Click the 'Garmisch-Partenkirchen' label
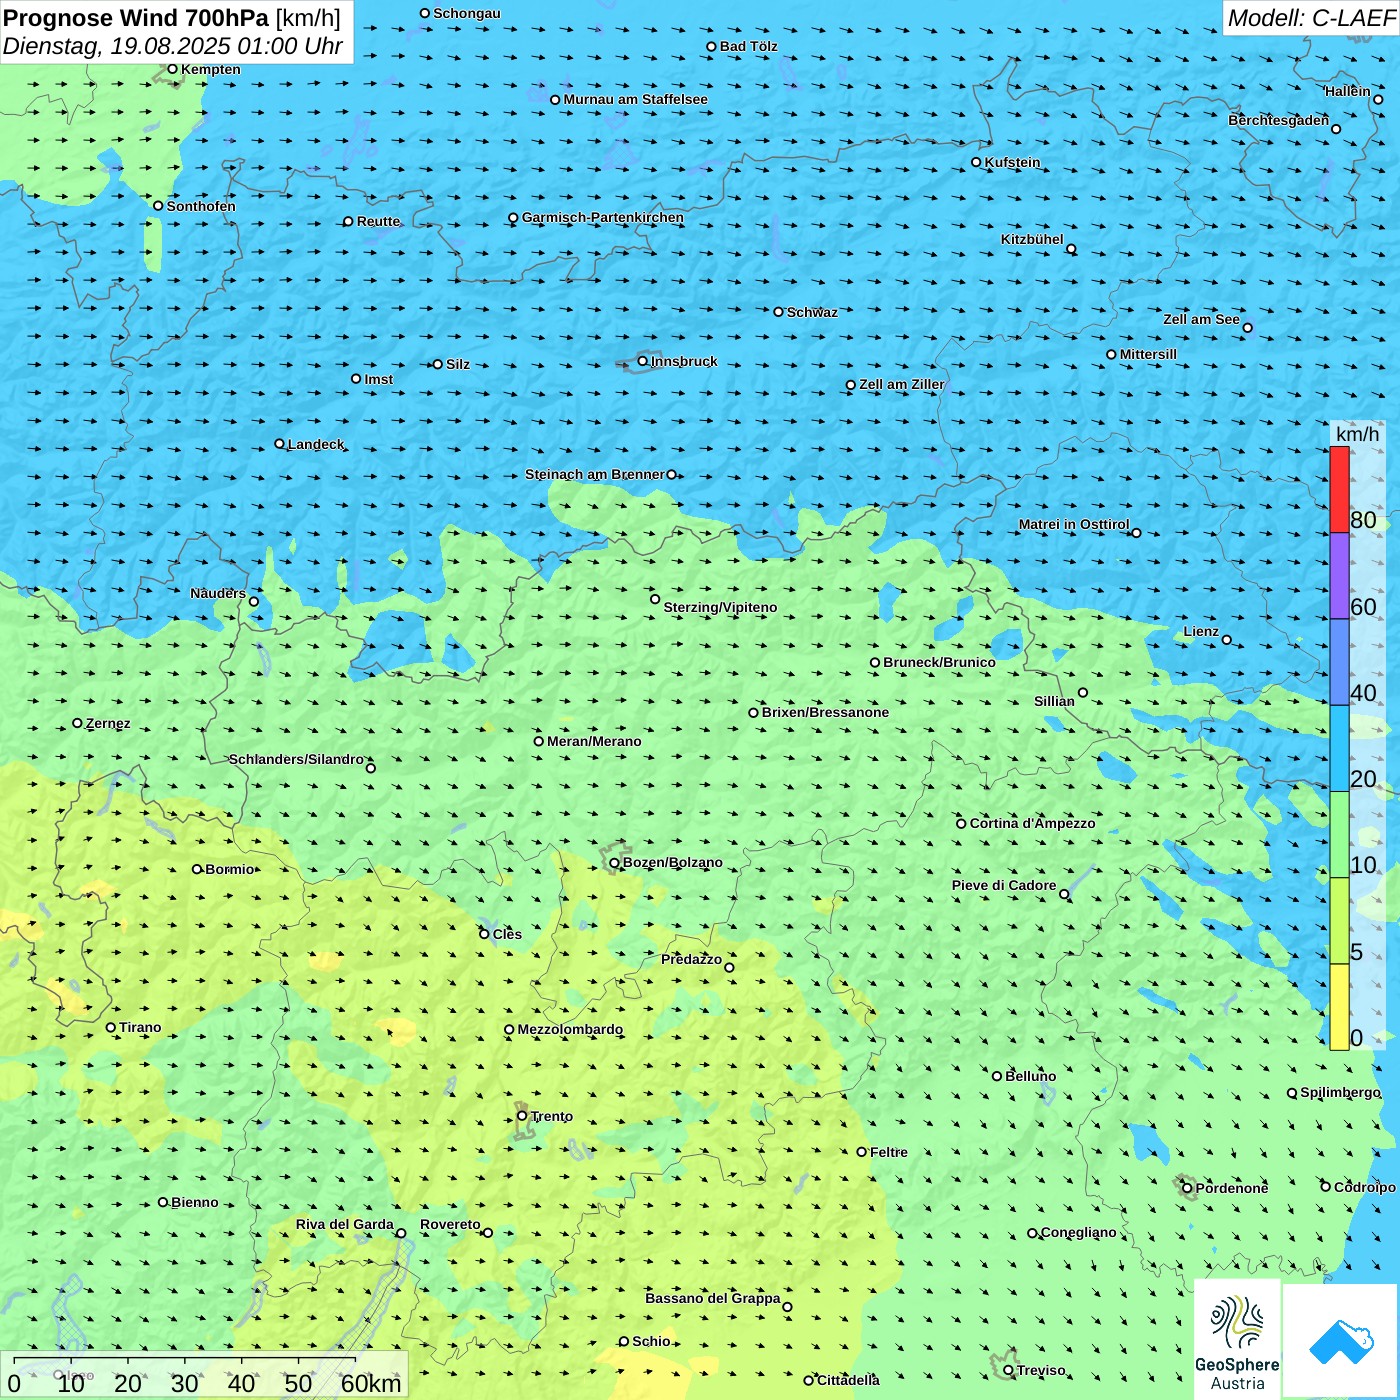 [x=603, y=217]
